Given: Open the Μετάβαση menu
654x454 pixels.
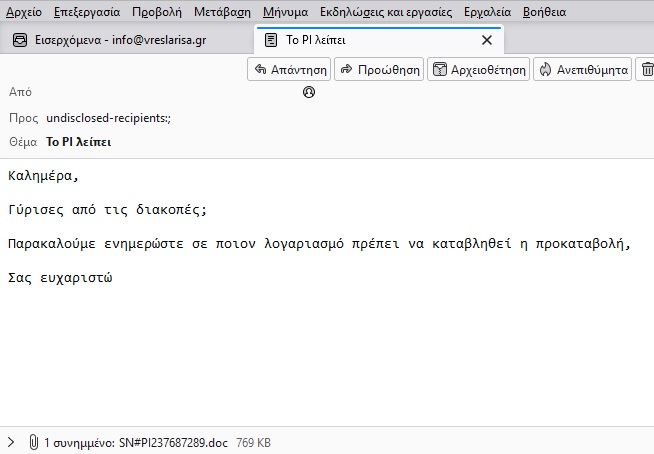Looking at the screenshot, I should pyautogui.click(x=222, y=12).
